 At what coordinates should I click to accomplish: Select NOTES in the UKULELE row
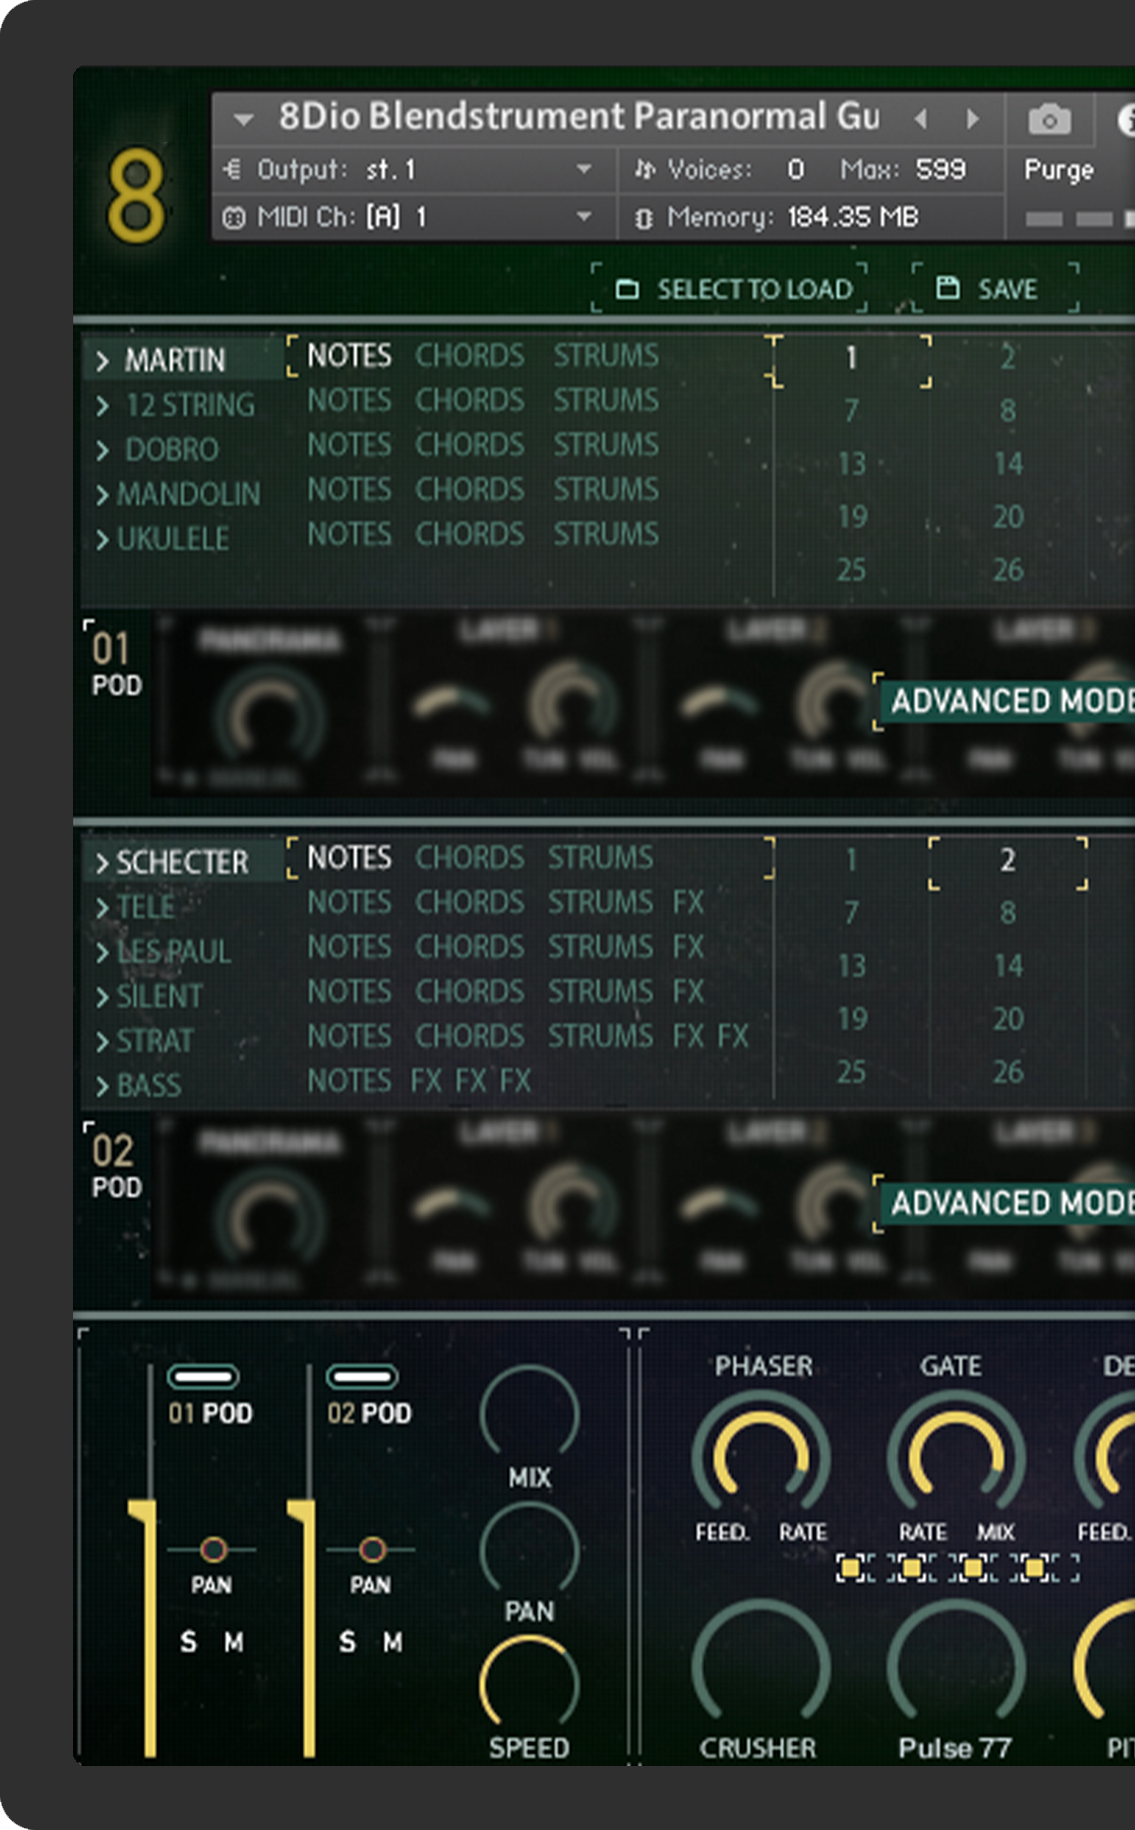coord(349,534)
